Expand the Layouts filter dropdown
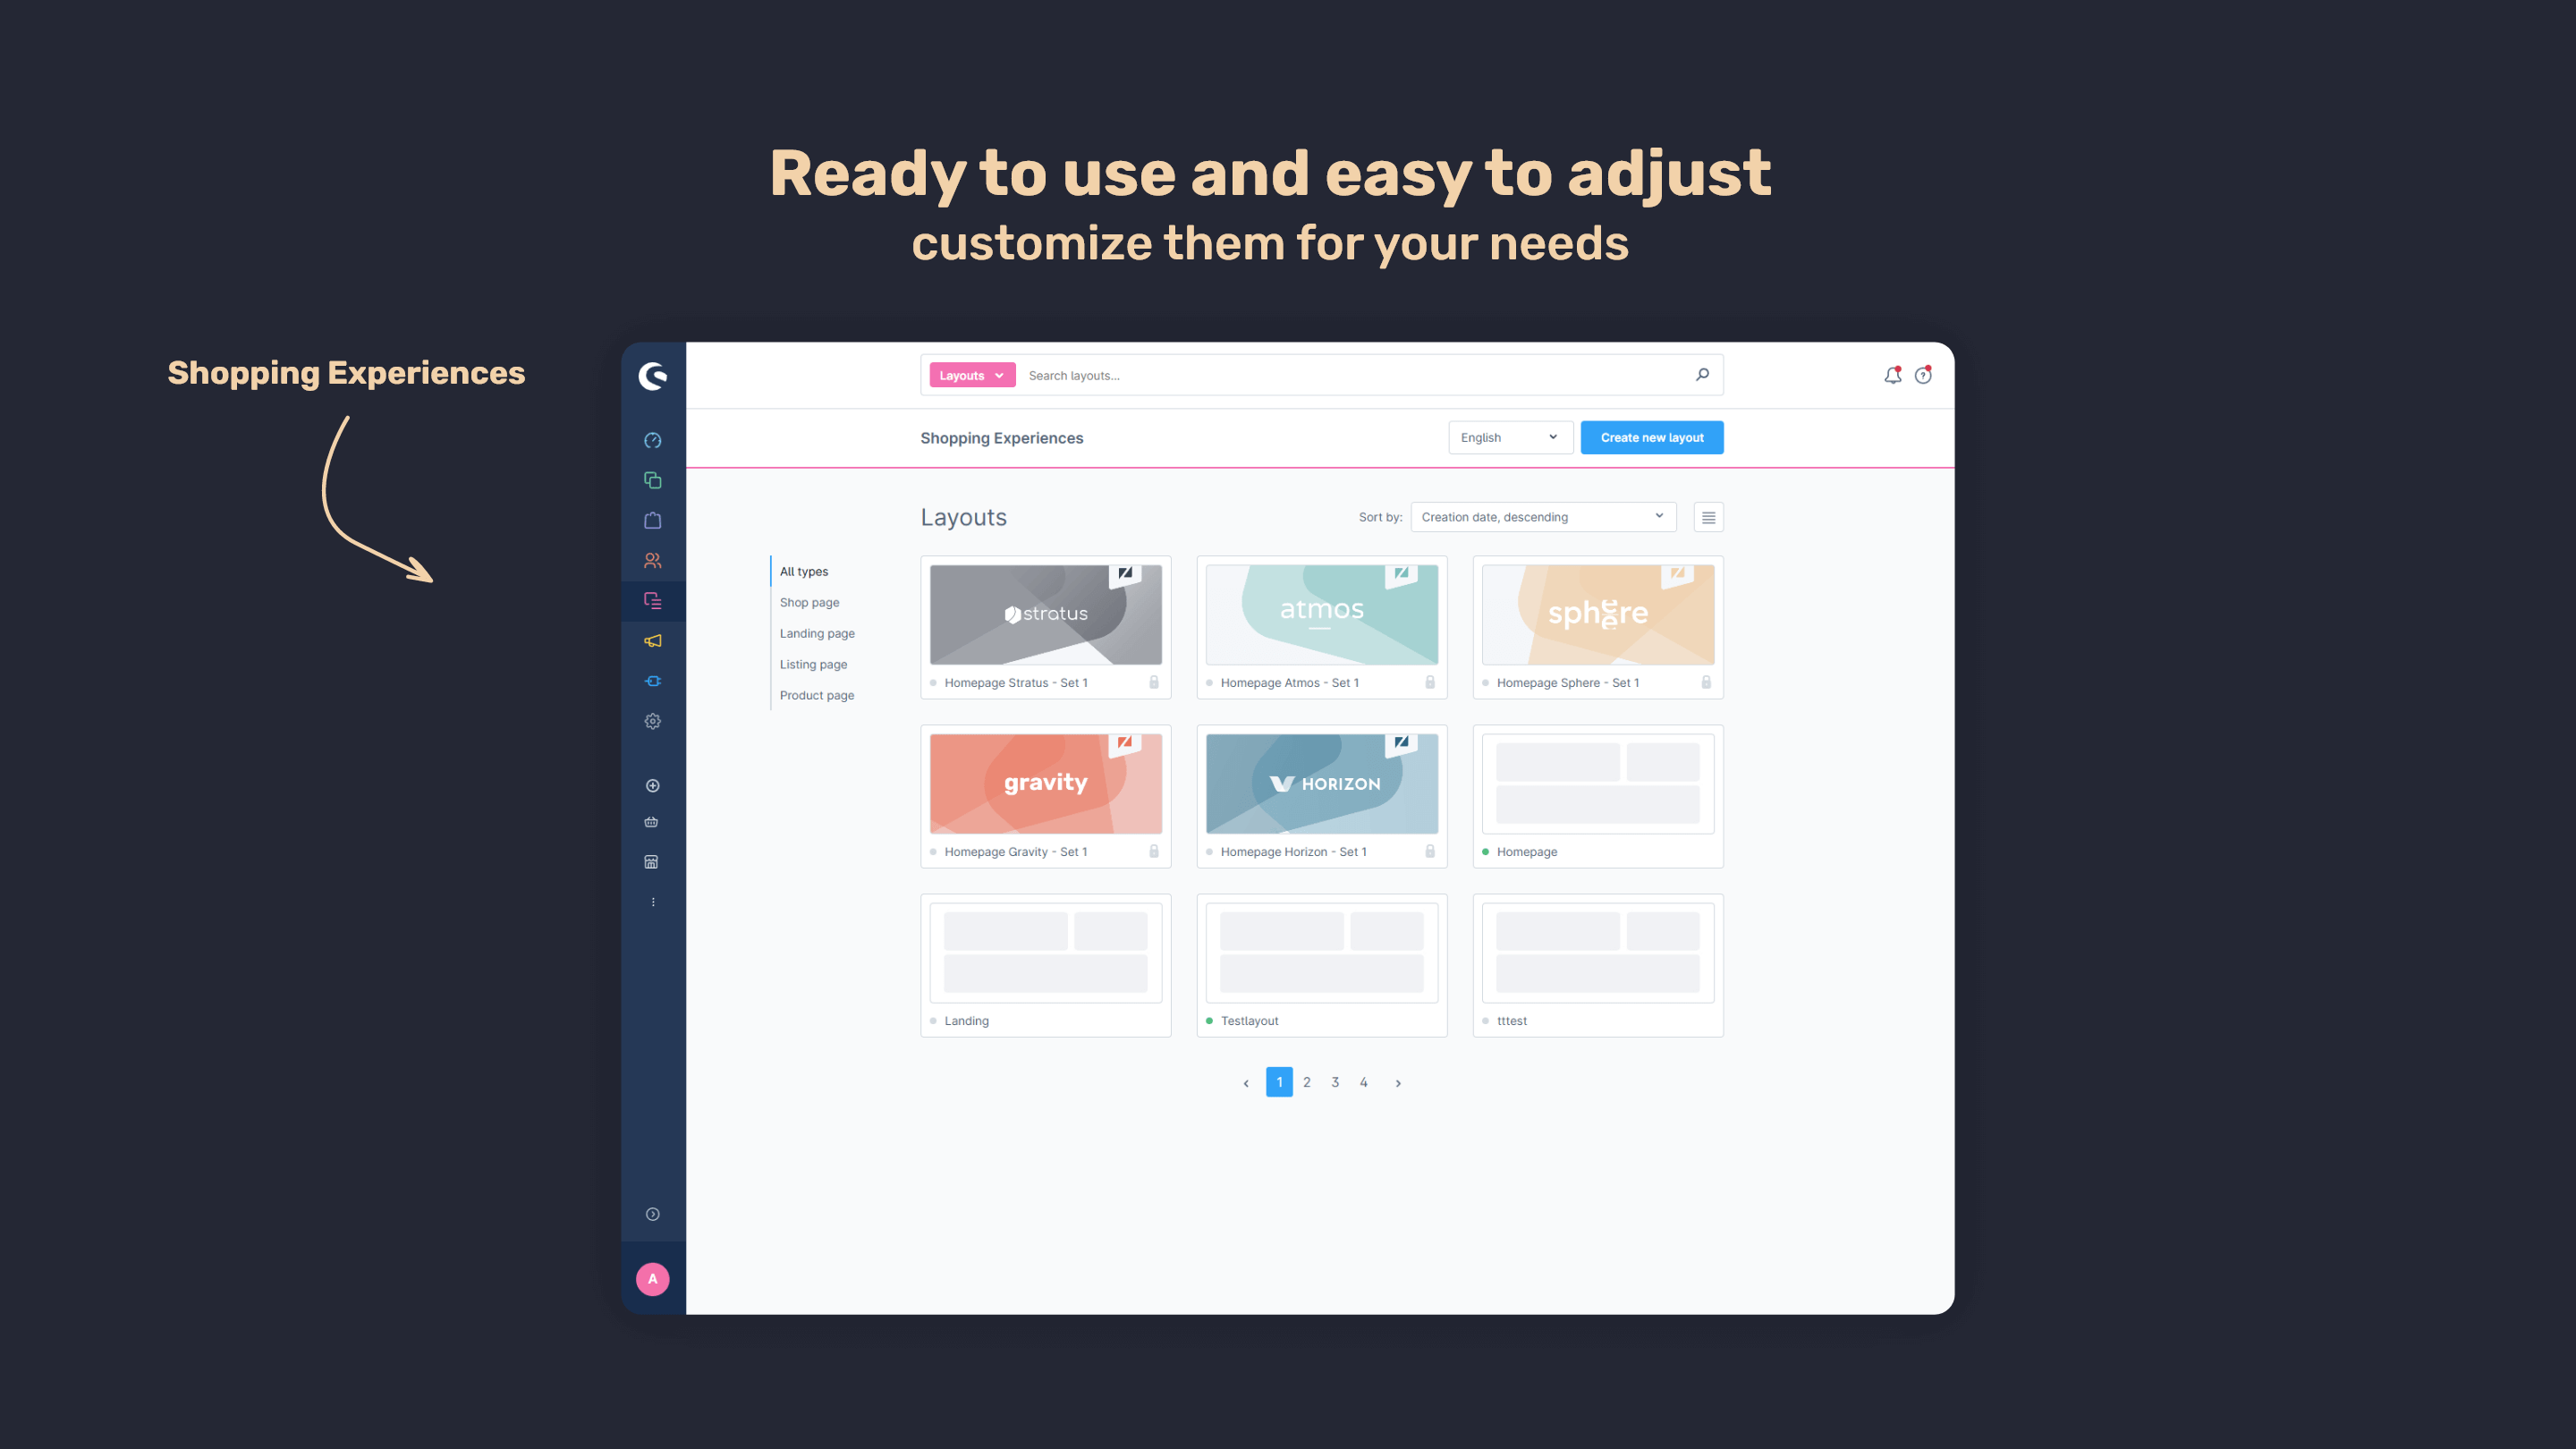 971,375
